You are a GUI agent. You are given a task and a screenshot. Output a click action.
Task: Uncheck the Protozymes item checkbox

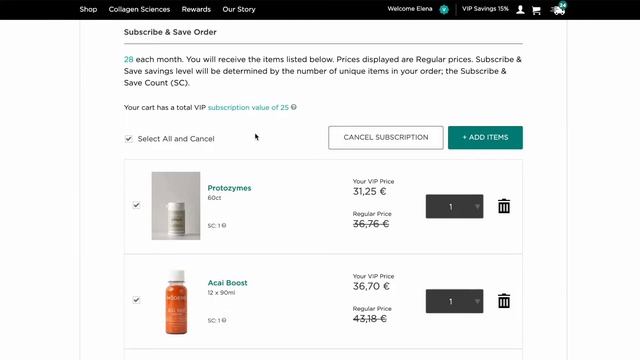pos(136,205)
